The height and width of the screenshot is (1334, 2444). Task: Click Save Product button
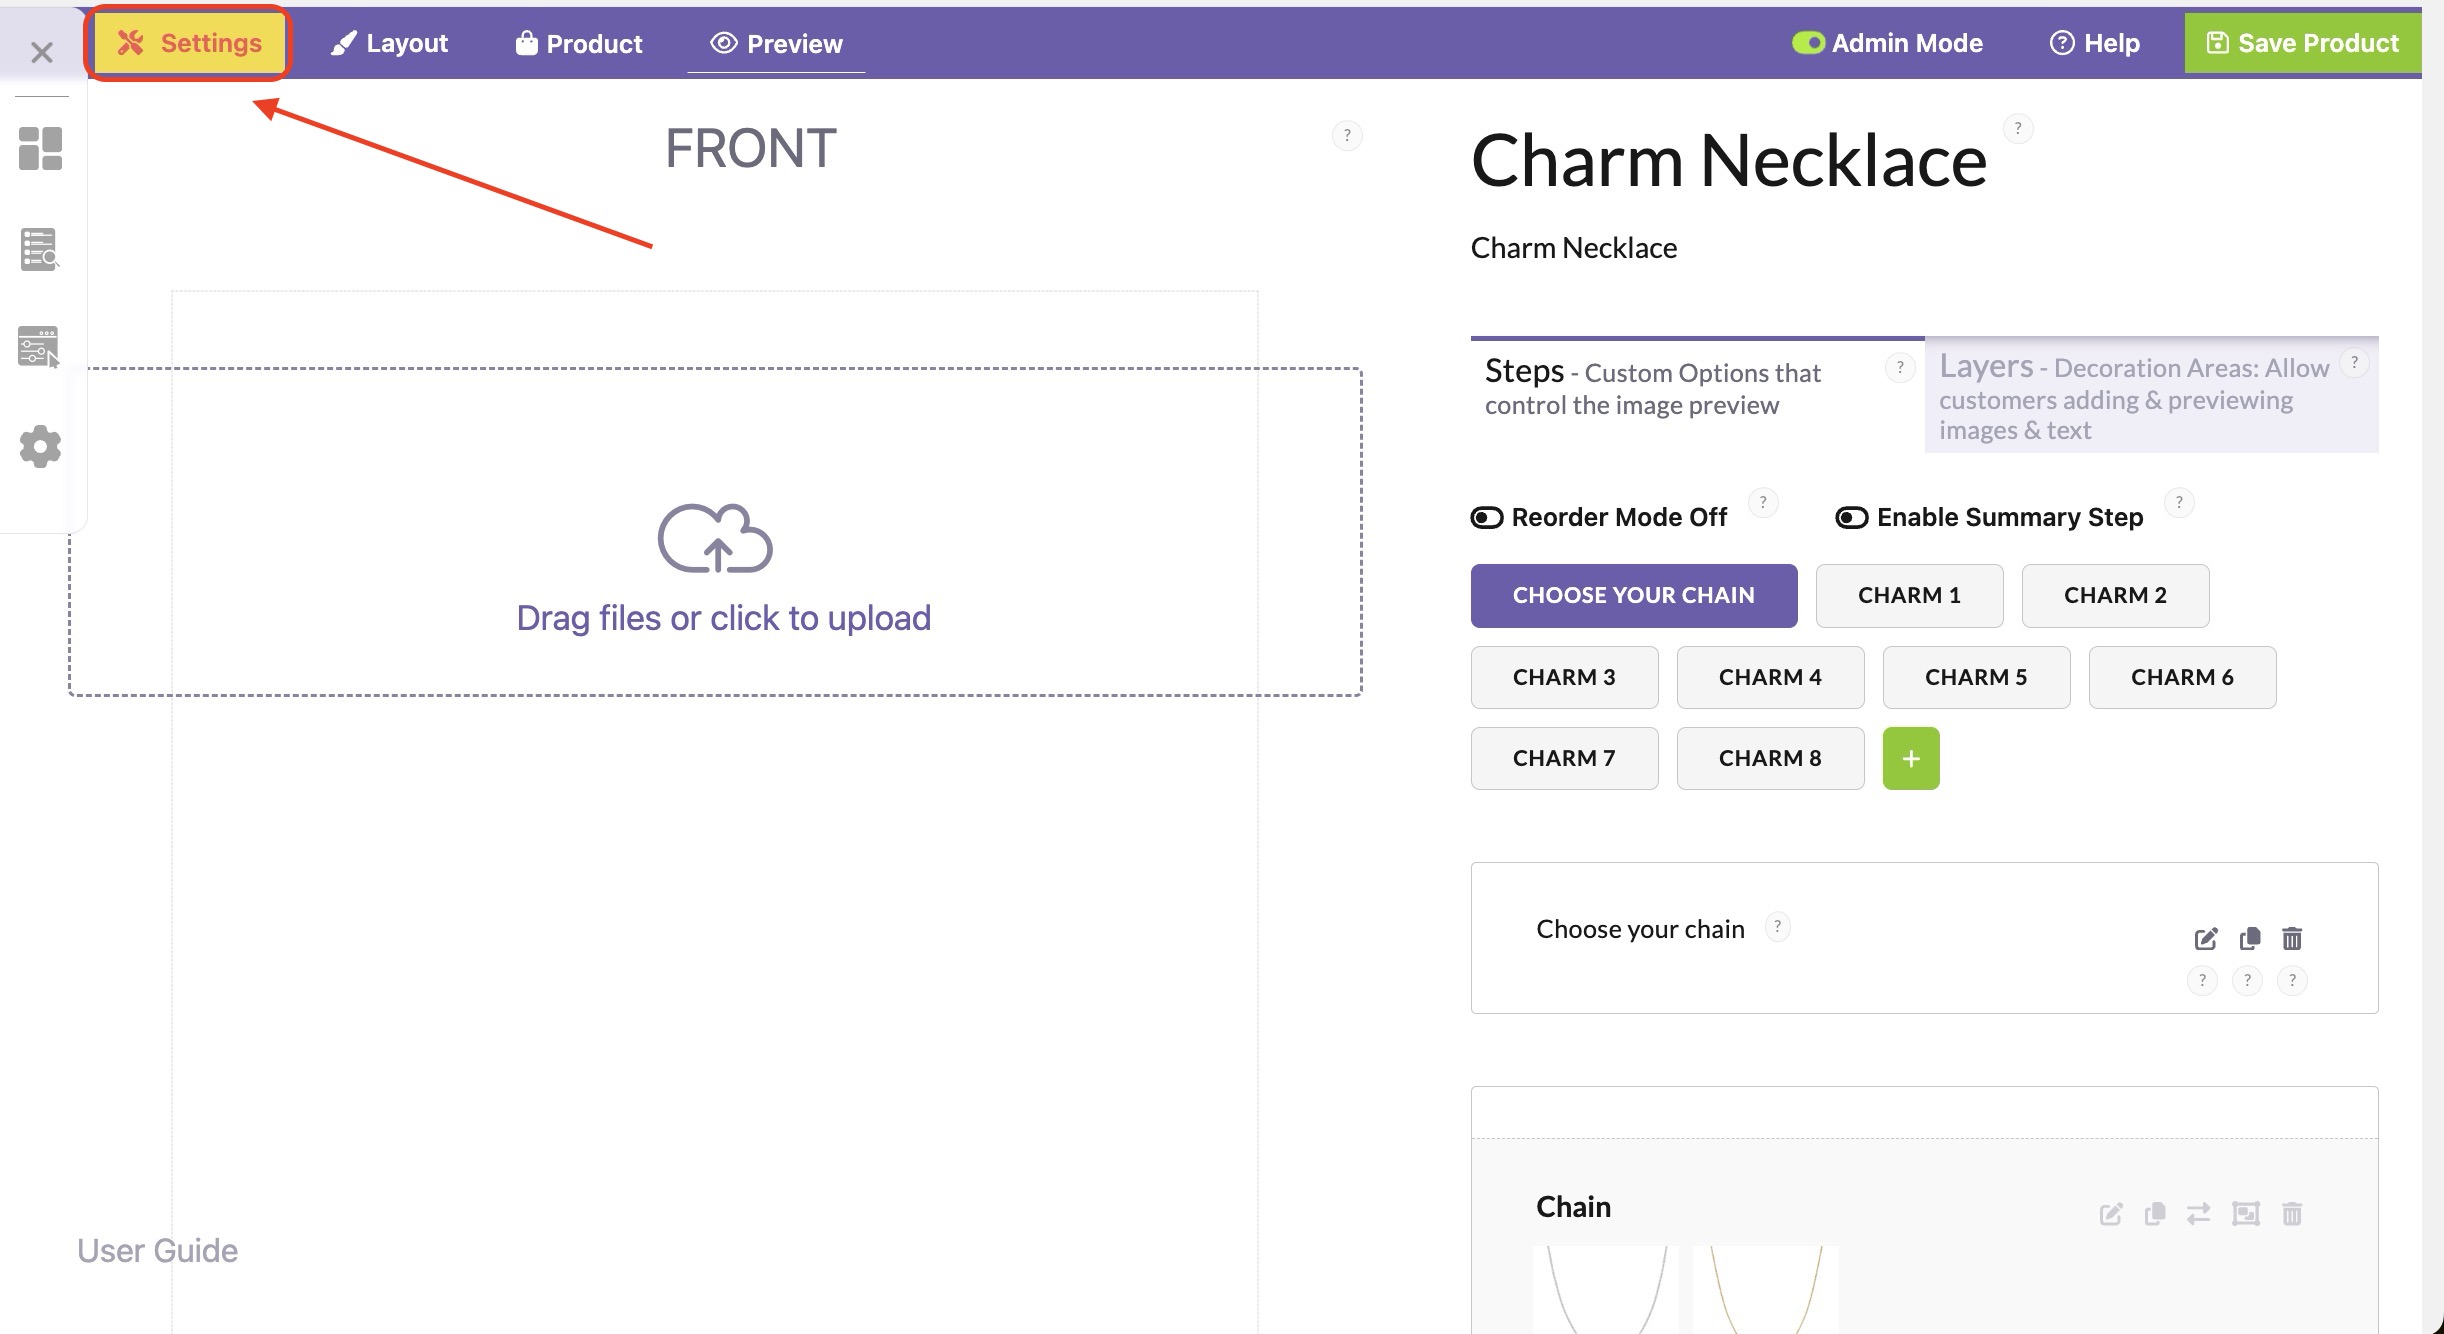coord(2303,43)
